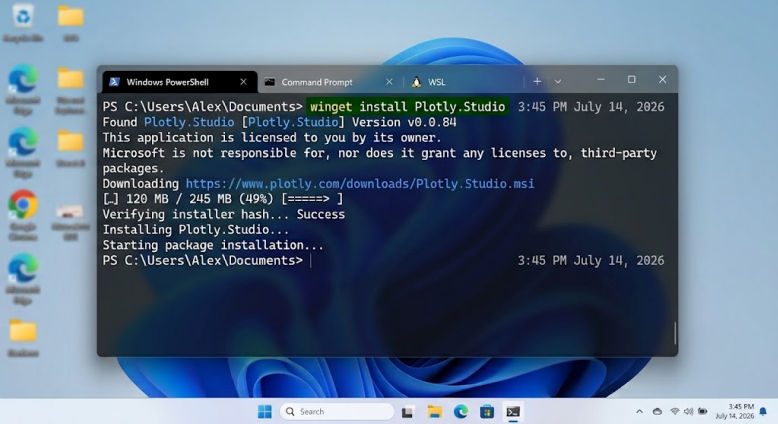Open Task View from the taskbar

408,412
